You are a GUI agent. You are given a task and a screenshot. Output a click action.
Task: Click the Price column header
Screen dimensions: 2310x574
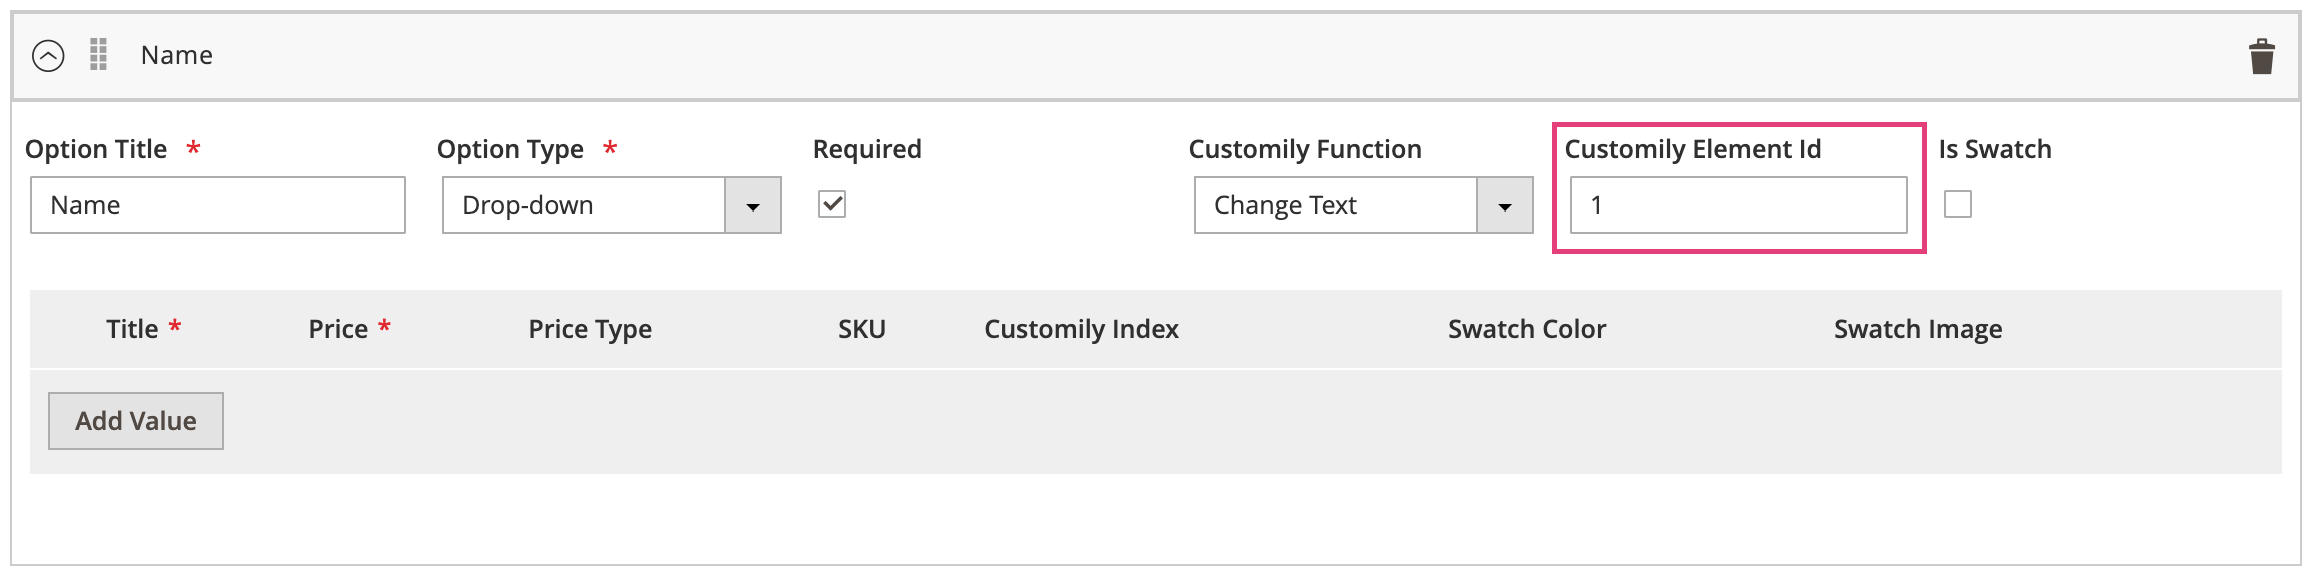[x=338, y=329]
